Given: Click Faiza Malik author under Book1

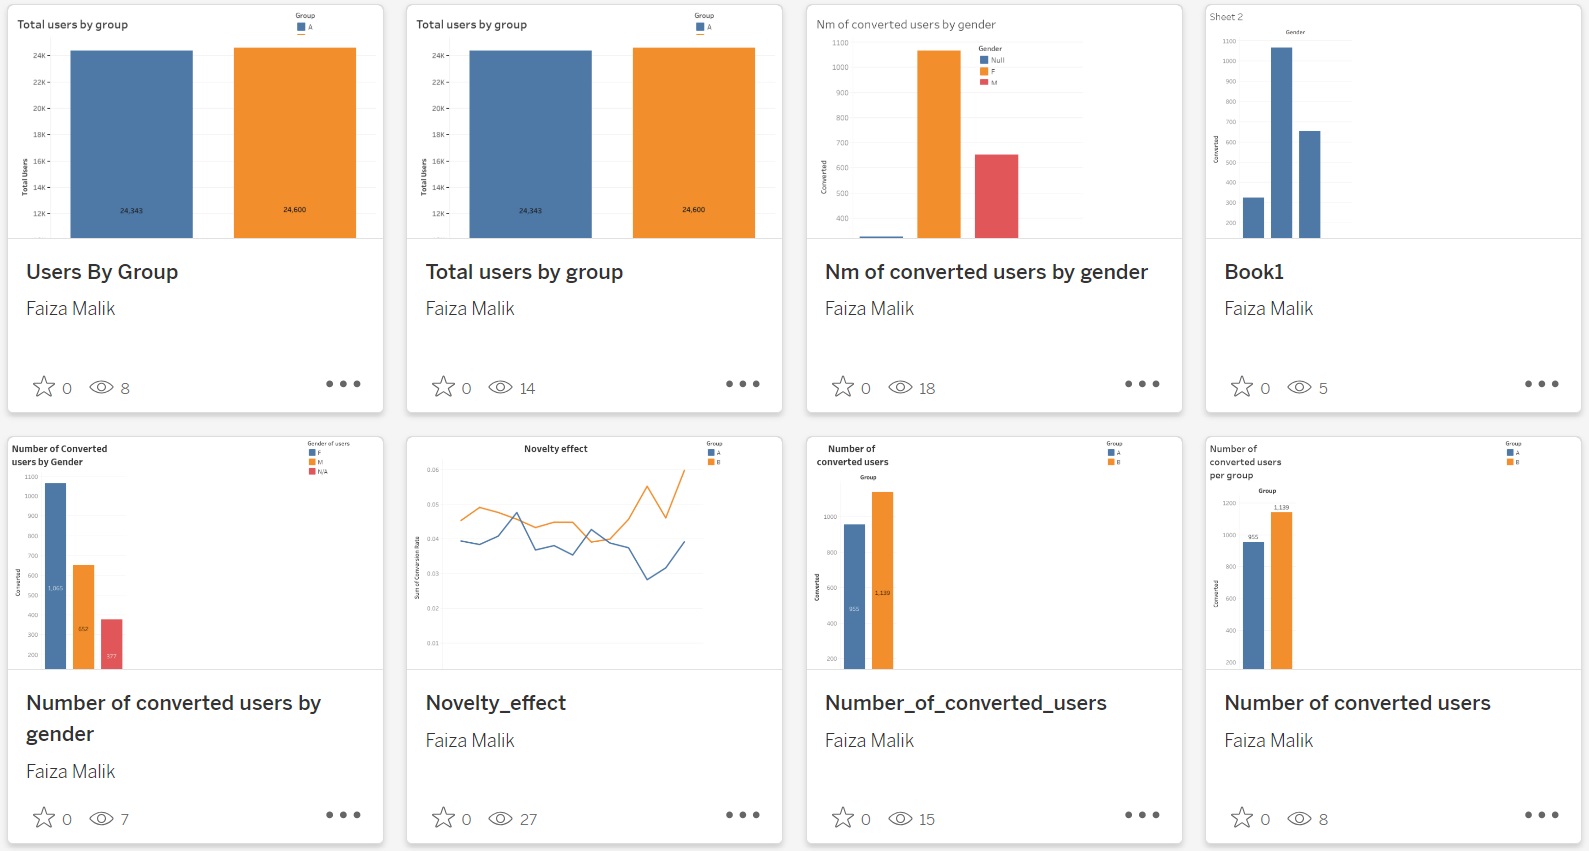Looking at the screenshot, I should tap(1268, 309).
